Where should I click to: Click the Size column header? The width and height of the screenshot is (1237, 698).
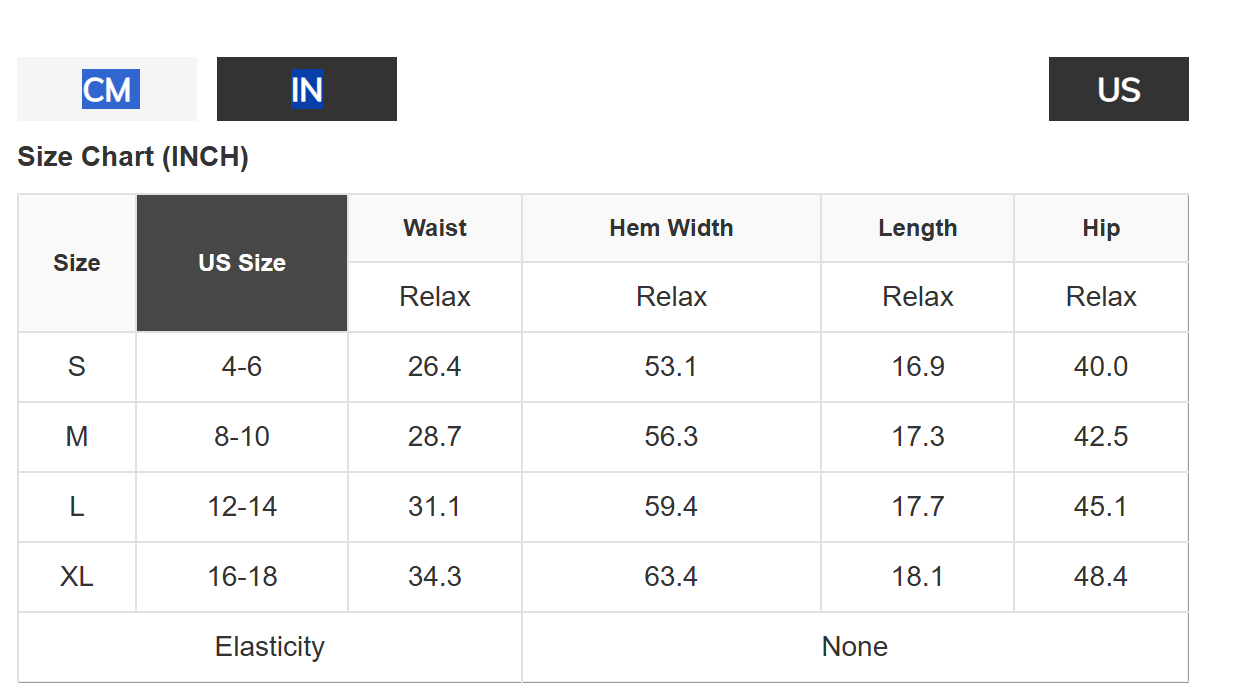[77, 263]
